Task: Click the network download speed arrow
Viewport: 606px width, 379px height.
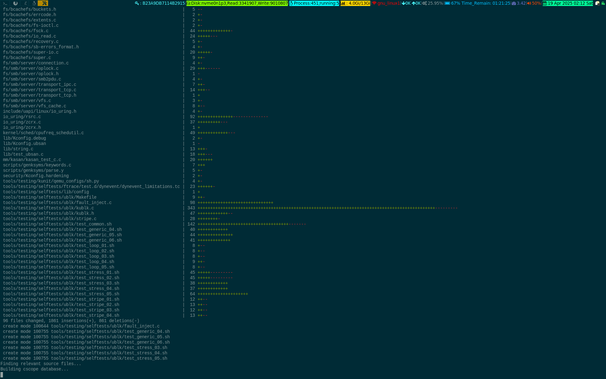Action: (x=403, y=3)
